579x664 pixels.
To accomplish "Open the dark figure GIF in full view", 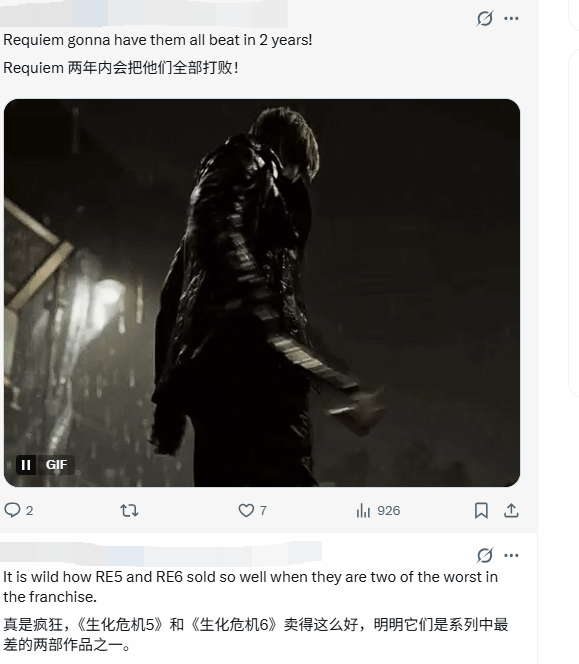I will pyautogui.click(x=262, y=293).
